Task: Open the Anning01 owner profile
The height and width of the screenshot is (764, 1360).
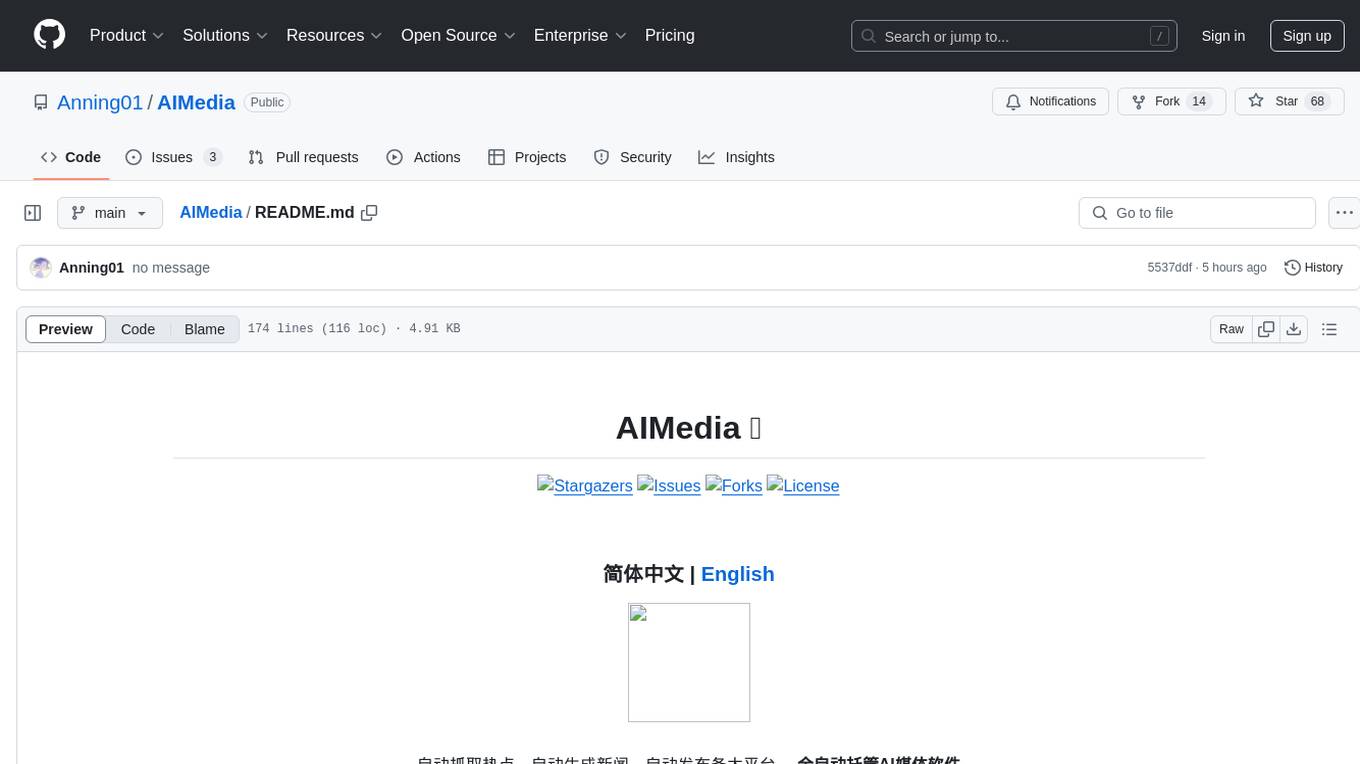Action: click(100, 102)
